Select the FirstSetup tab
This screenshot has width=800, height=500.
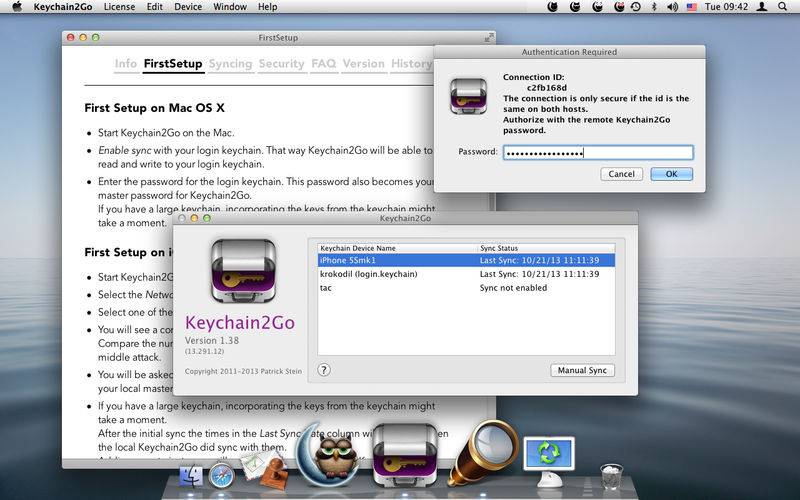173,64
